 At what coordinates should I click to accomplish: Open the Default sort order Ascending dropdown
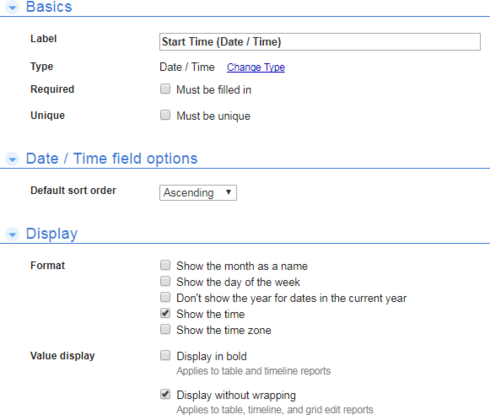pos(198,193)
